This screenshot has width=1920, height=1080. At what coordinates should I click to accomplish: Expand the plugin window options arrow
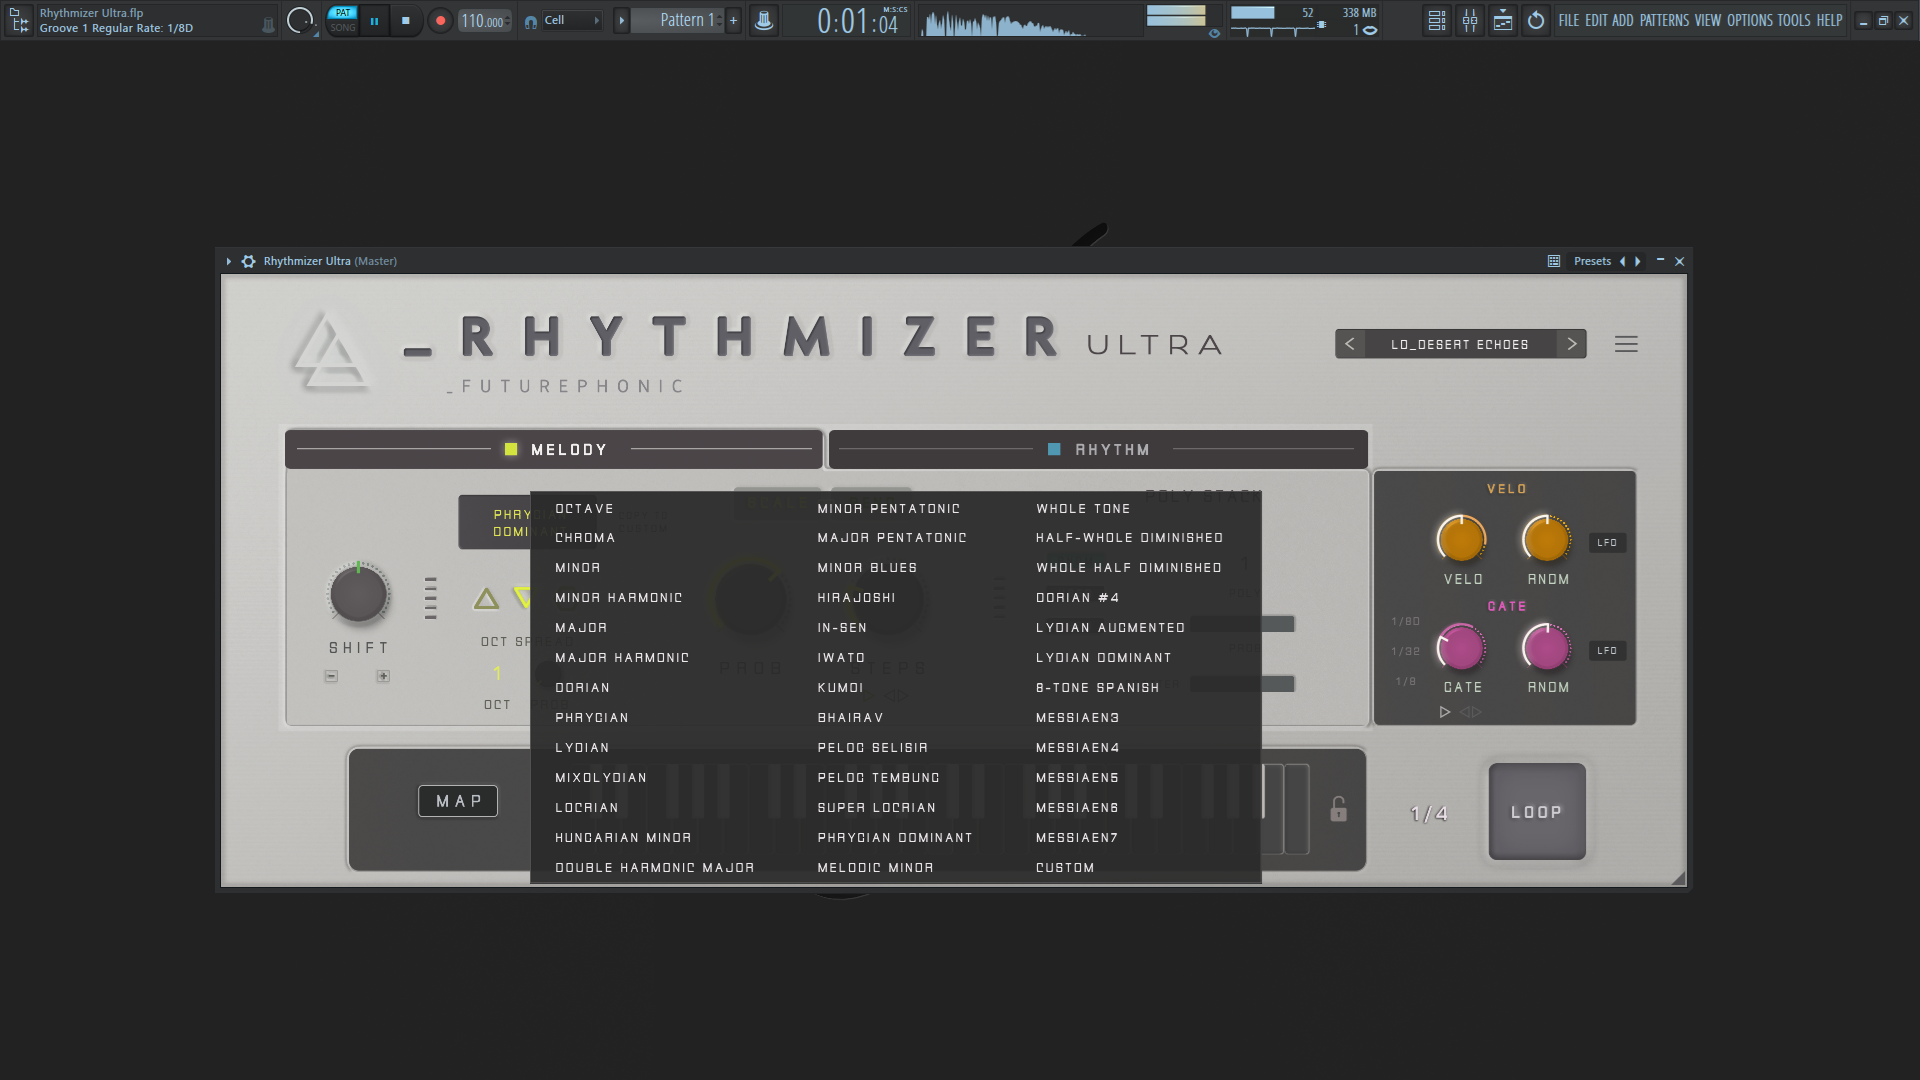click(229, 261)
